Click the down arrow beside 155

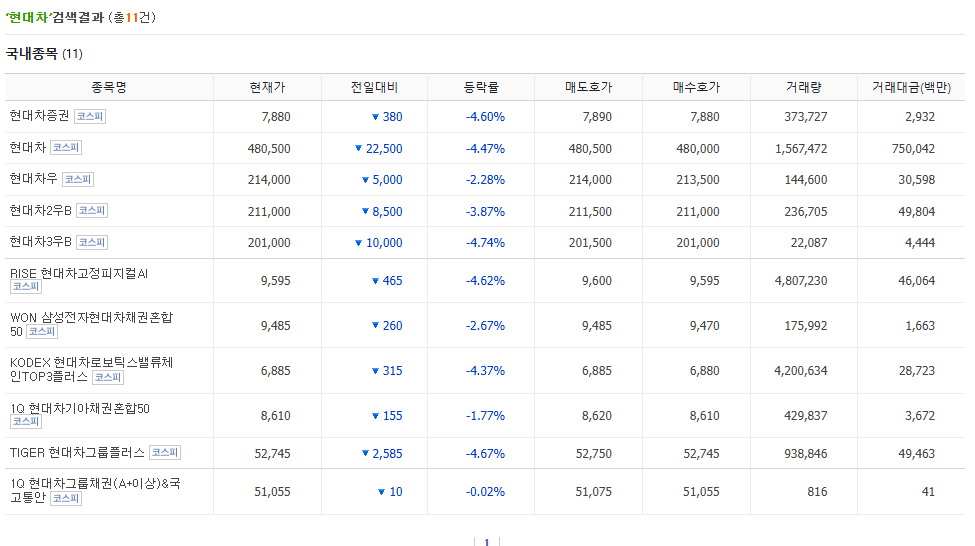tap(375, 416)
